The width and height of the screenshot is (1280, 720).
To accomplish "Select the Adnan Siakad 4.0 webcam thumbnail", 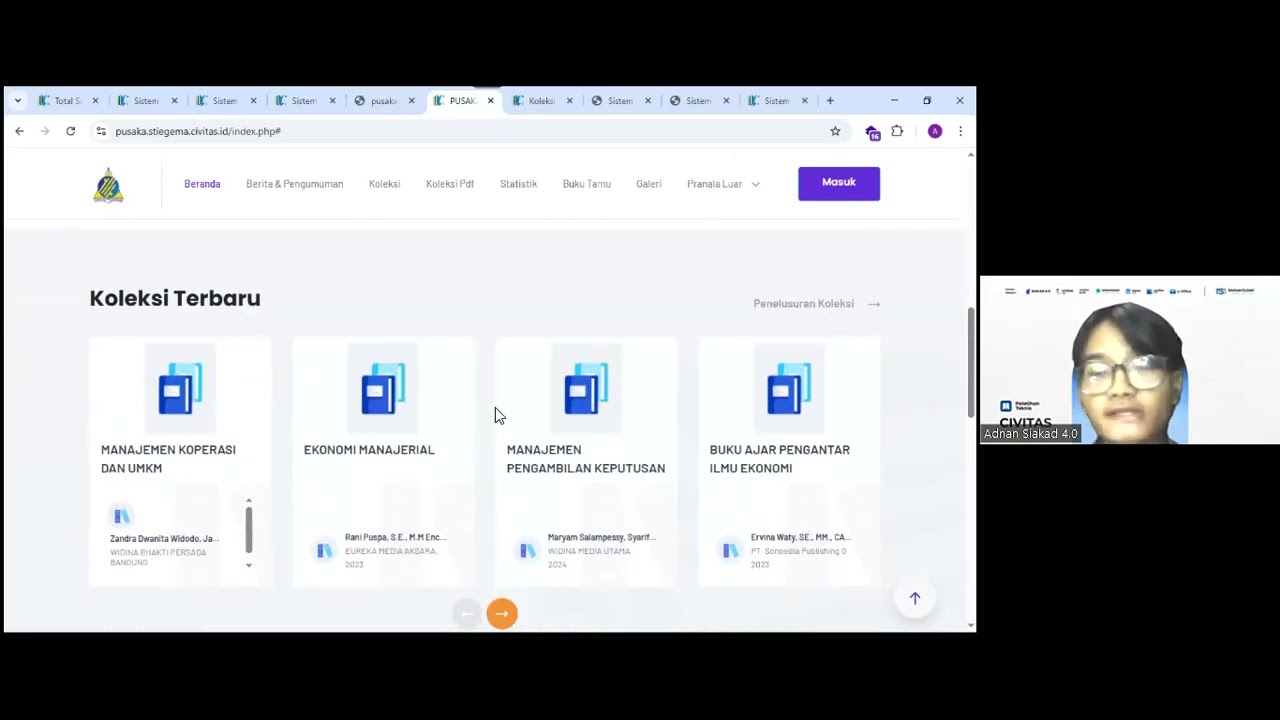I will pyautogui.click(x=1130, y=360).
